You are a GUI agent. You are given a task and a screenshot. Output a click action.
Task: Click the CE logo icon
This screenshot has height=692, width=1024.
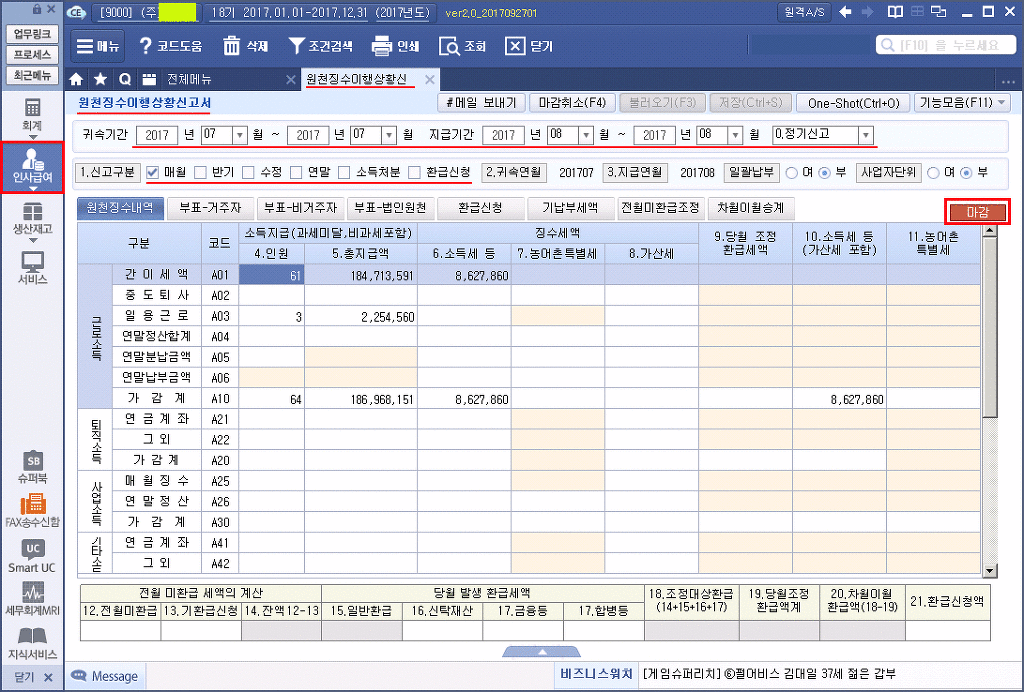pyautogui.click(x=77, y=12)
